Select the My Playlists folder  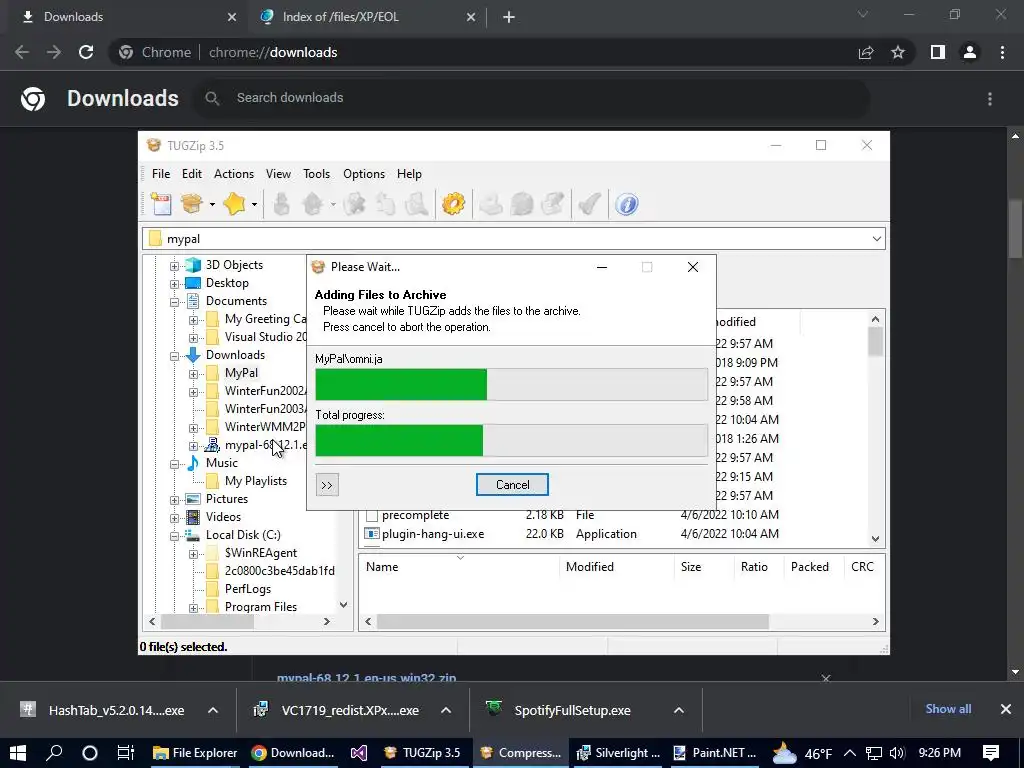pos(256,481)
